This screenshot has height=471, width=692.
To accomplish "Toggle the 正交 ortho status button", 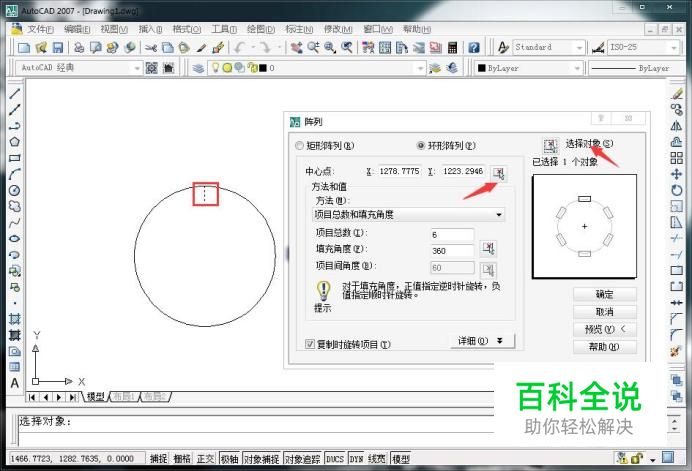I will point(205,459).
